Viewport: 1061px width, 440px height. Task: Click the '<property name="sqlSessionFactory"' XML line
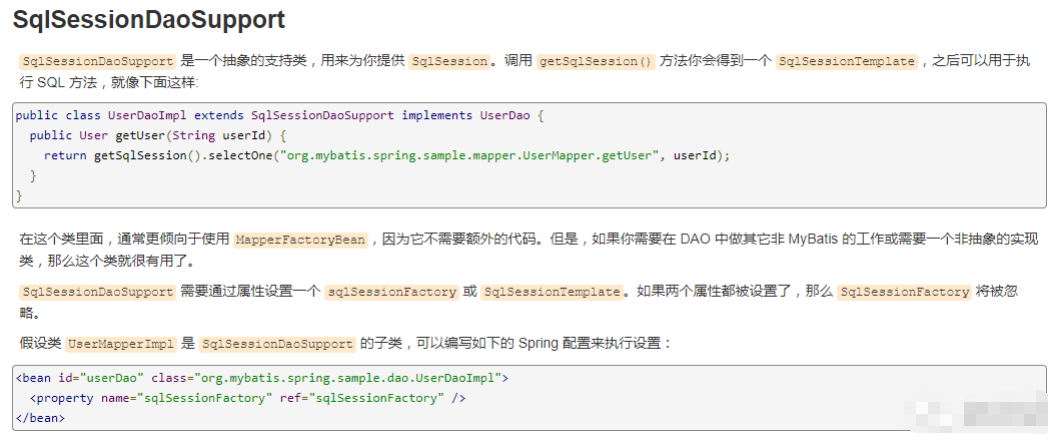(248, 398)
